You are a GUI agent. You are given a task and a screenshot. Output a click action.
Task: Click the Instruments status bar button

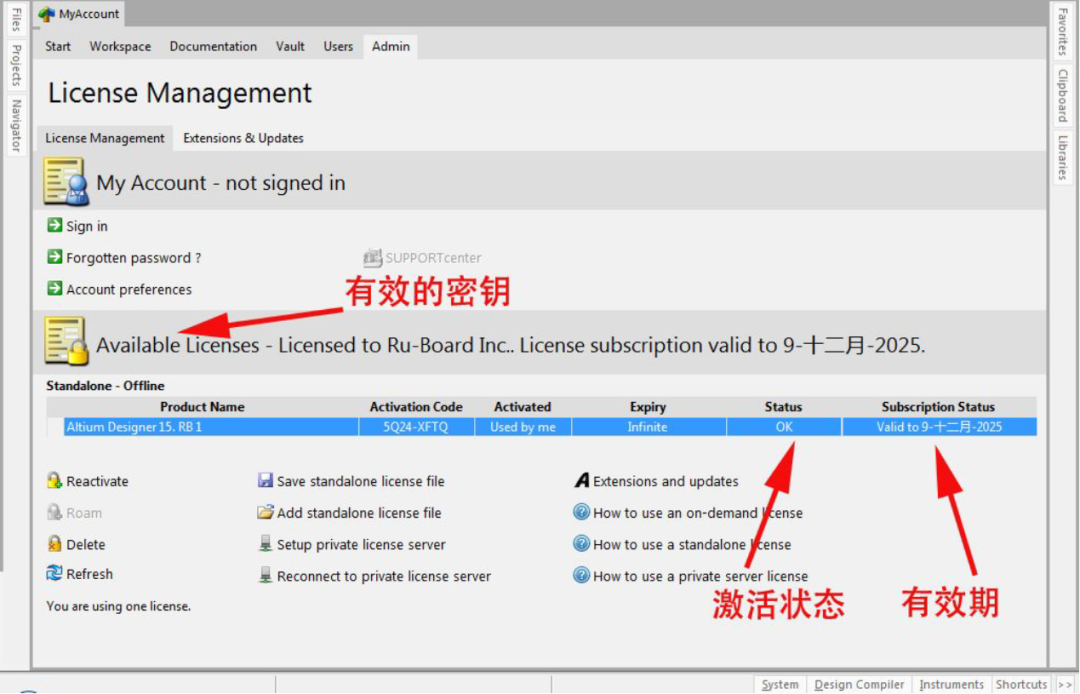point(951,684)
